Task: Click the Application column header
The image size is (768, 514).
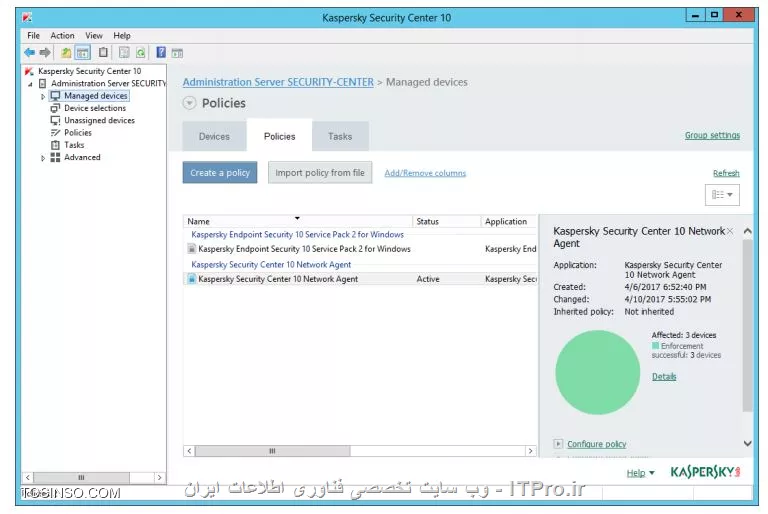Action: 509,221
